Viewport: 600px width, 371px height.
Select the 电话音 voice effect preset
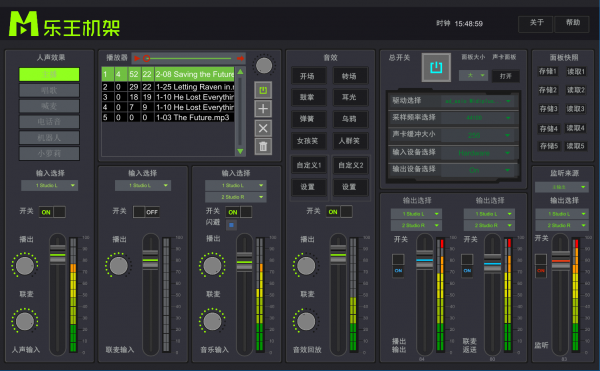click(x=49, y=122)
